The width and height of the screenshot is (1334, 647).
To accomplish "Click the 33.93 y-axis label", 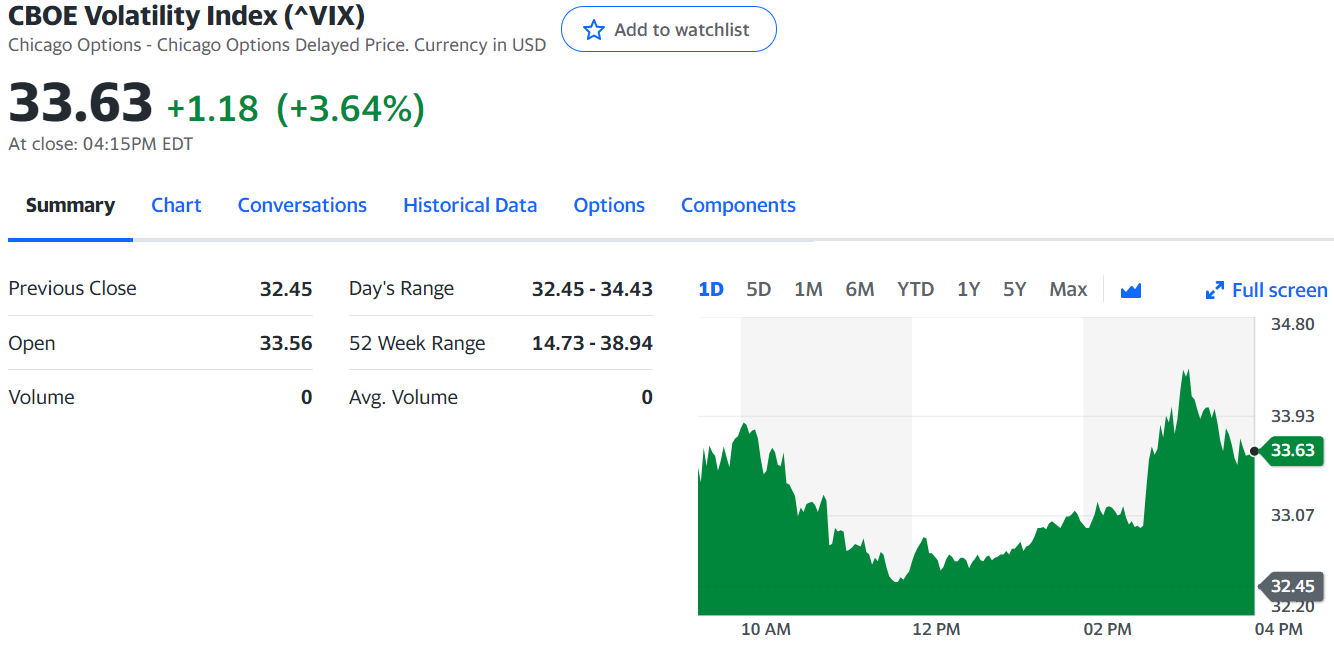I will tap(1293, 416).
